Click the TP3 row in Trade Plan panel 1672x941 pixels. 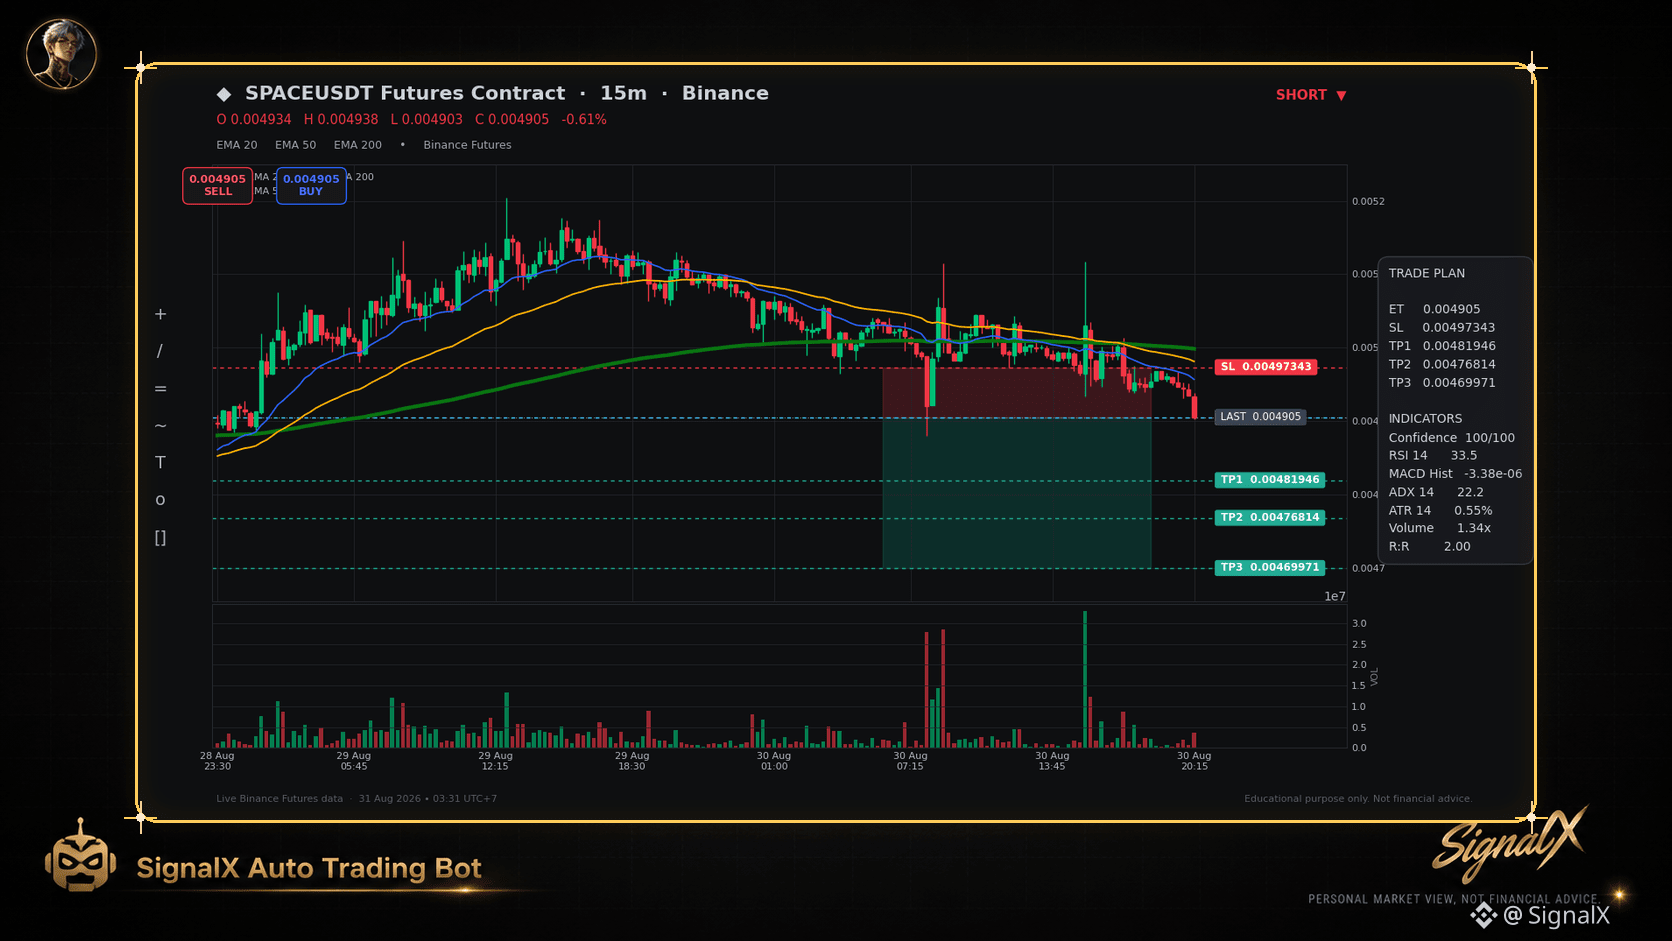click(x=1442, y=383)
